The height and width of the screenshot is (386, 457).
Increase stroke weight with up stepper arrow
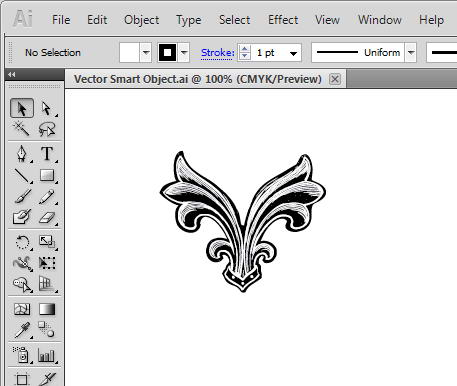pos(245,49)
